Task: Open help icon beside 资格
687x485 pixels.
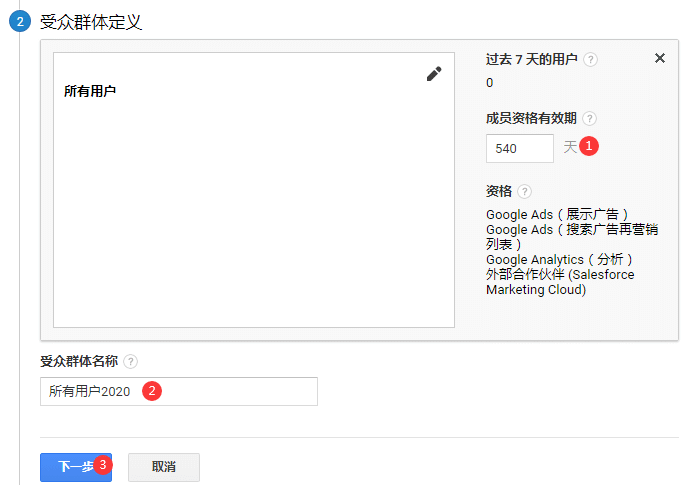Action: pos(524,191)
